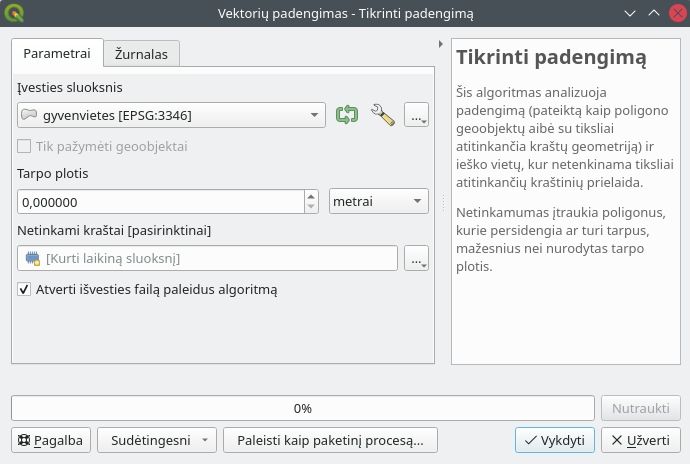Viewport: 690px width, 464px height.
Task: Browse input layer with the ellipsis button
Action: (416, 115)
